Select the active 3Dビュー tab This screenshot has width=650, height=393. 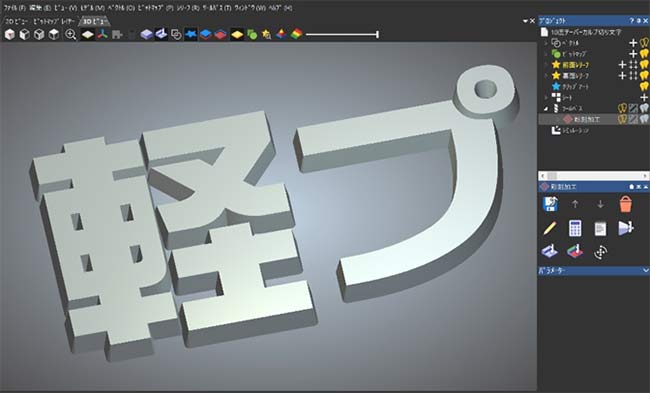click(94, 21)
